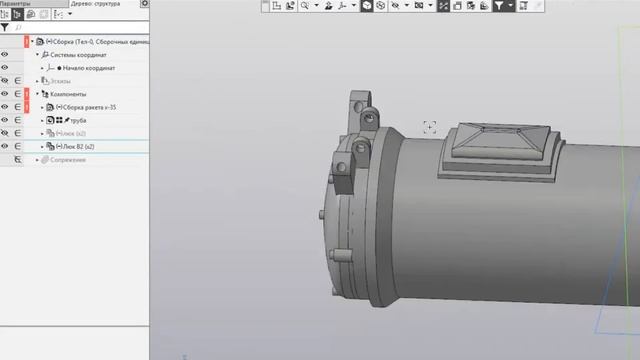Expand the hidden Люк (x2) node
The width and height of the screenshot is (640, 360).
pos(42,133)
